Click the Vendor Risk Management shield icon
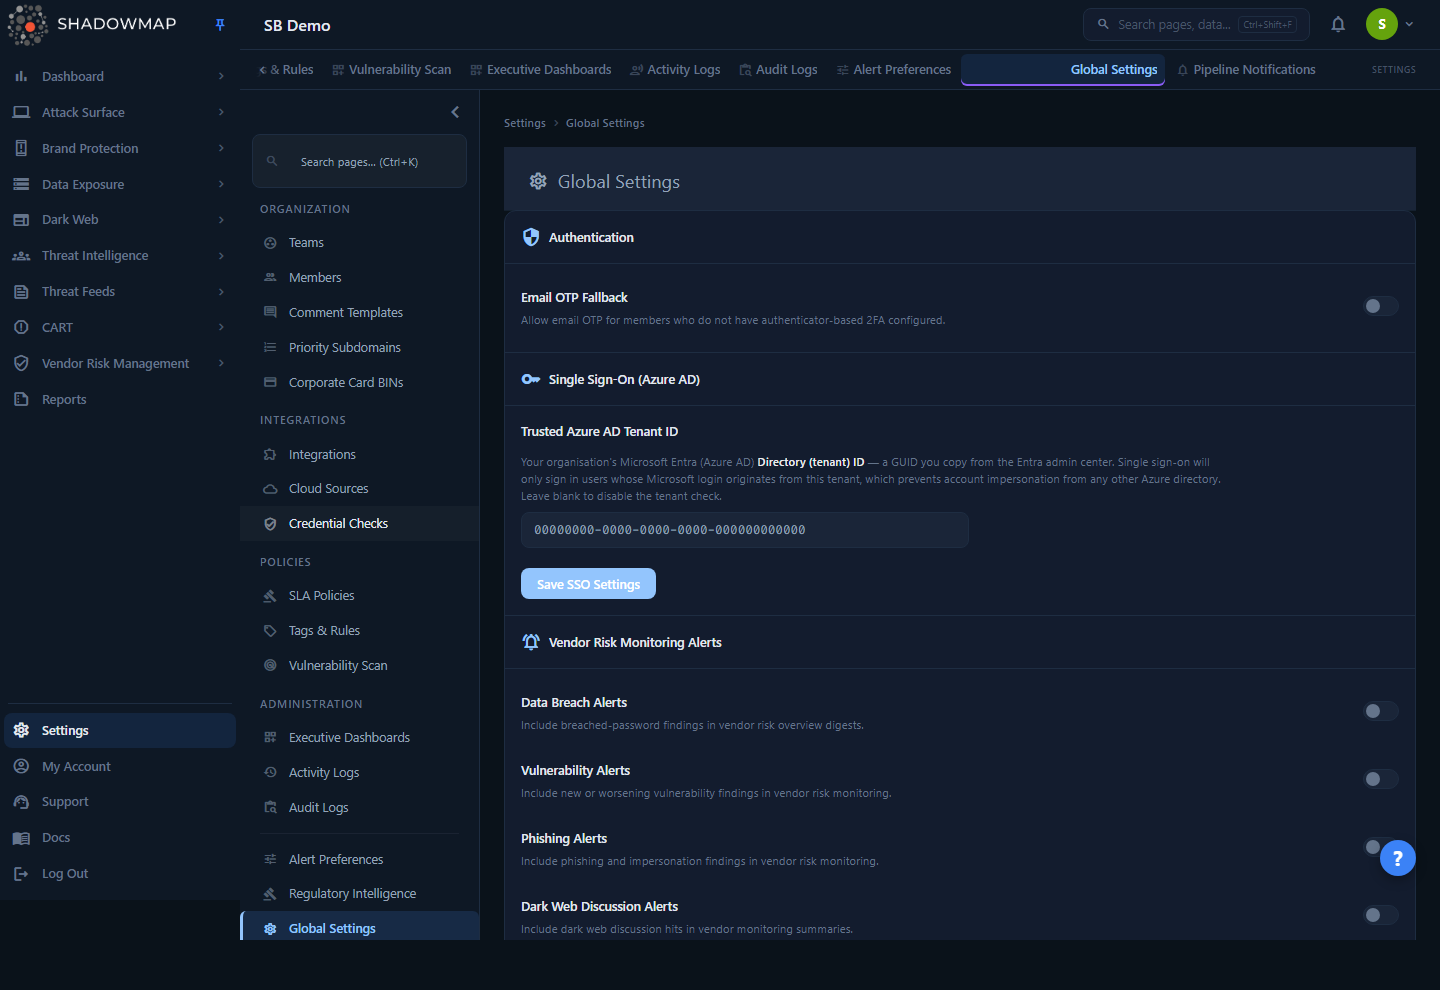This screenshot has height=990, width=1440. [21, 363]
